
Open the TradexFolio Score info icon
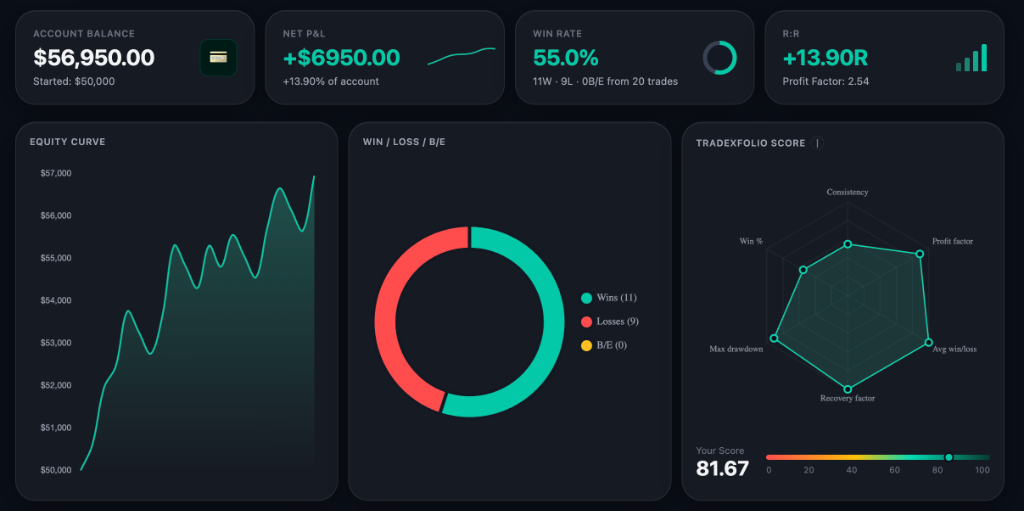click(818, 143)
